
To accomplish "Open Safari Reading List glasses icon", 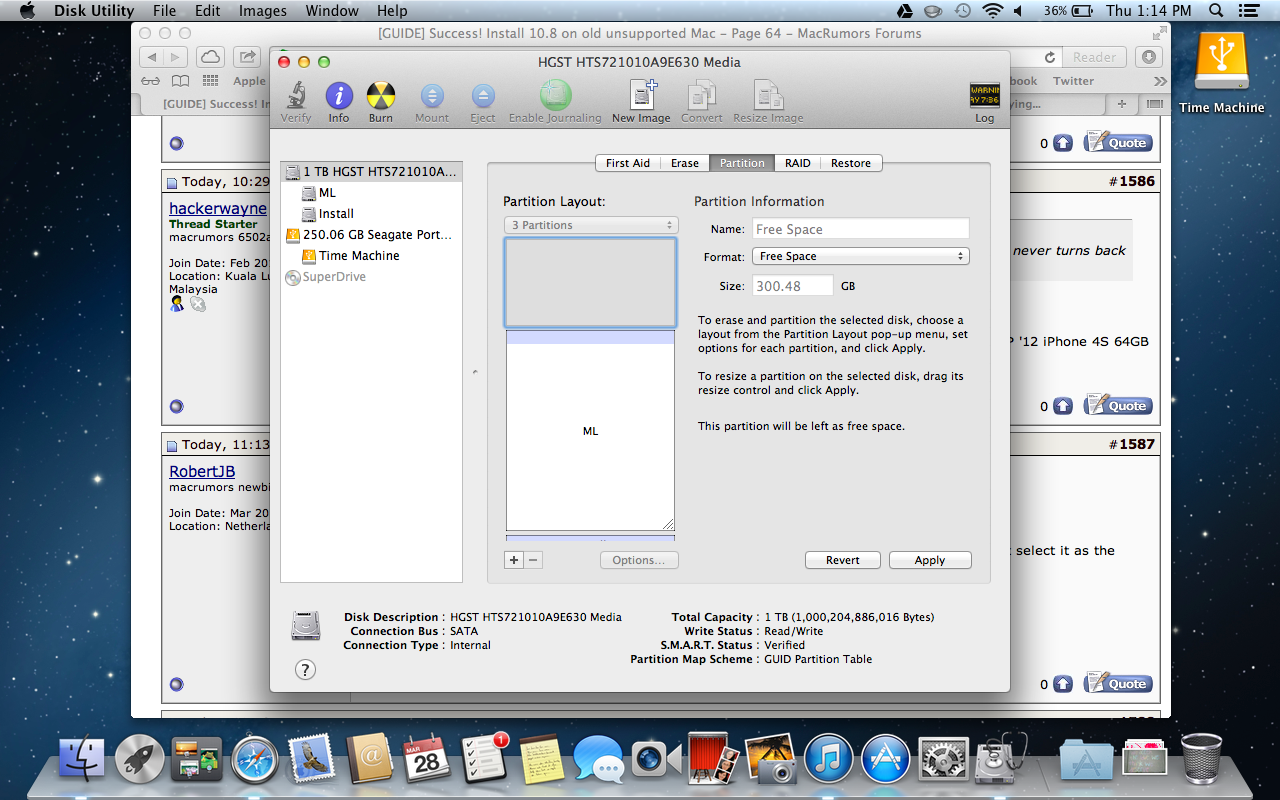I will [x=150, y=81].
